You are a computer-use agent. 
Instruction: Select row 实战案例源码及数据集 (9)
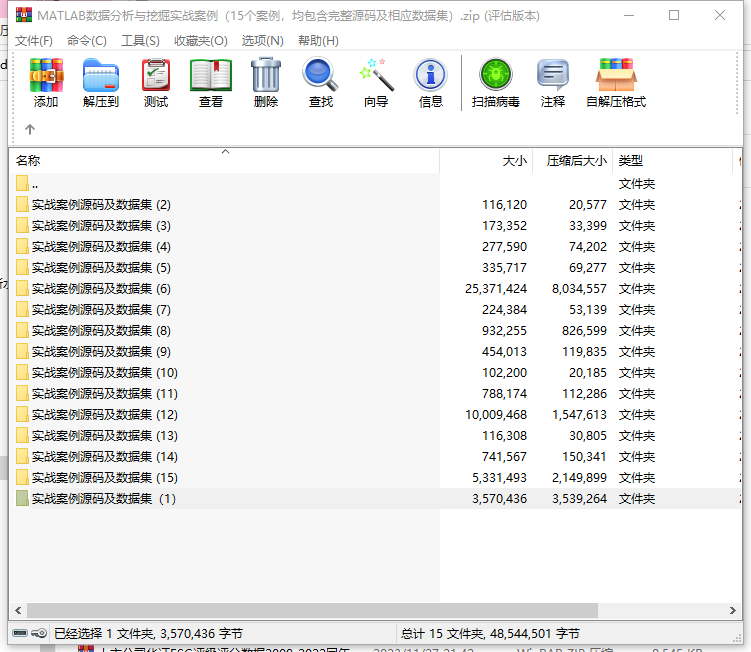[376, 352]
